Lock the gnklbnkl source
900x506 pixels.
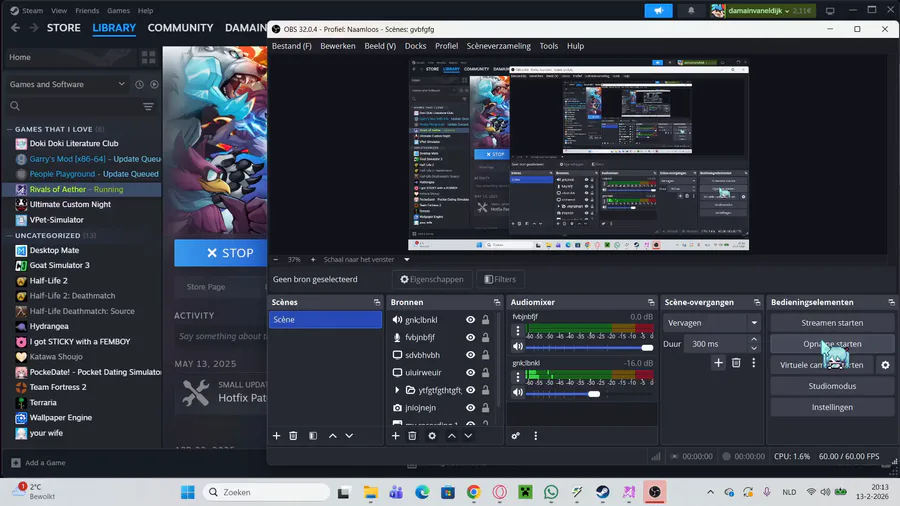point(486,320)
